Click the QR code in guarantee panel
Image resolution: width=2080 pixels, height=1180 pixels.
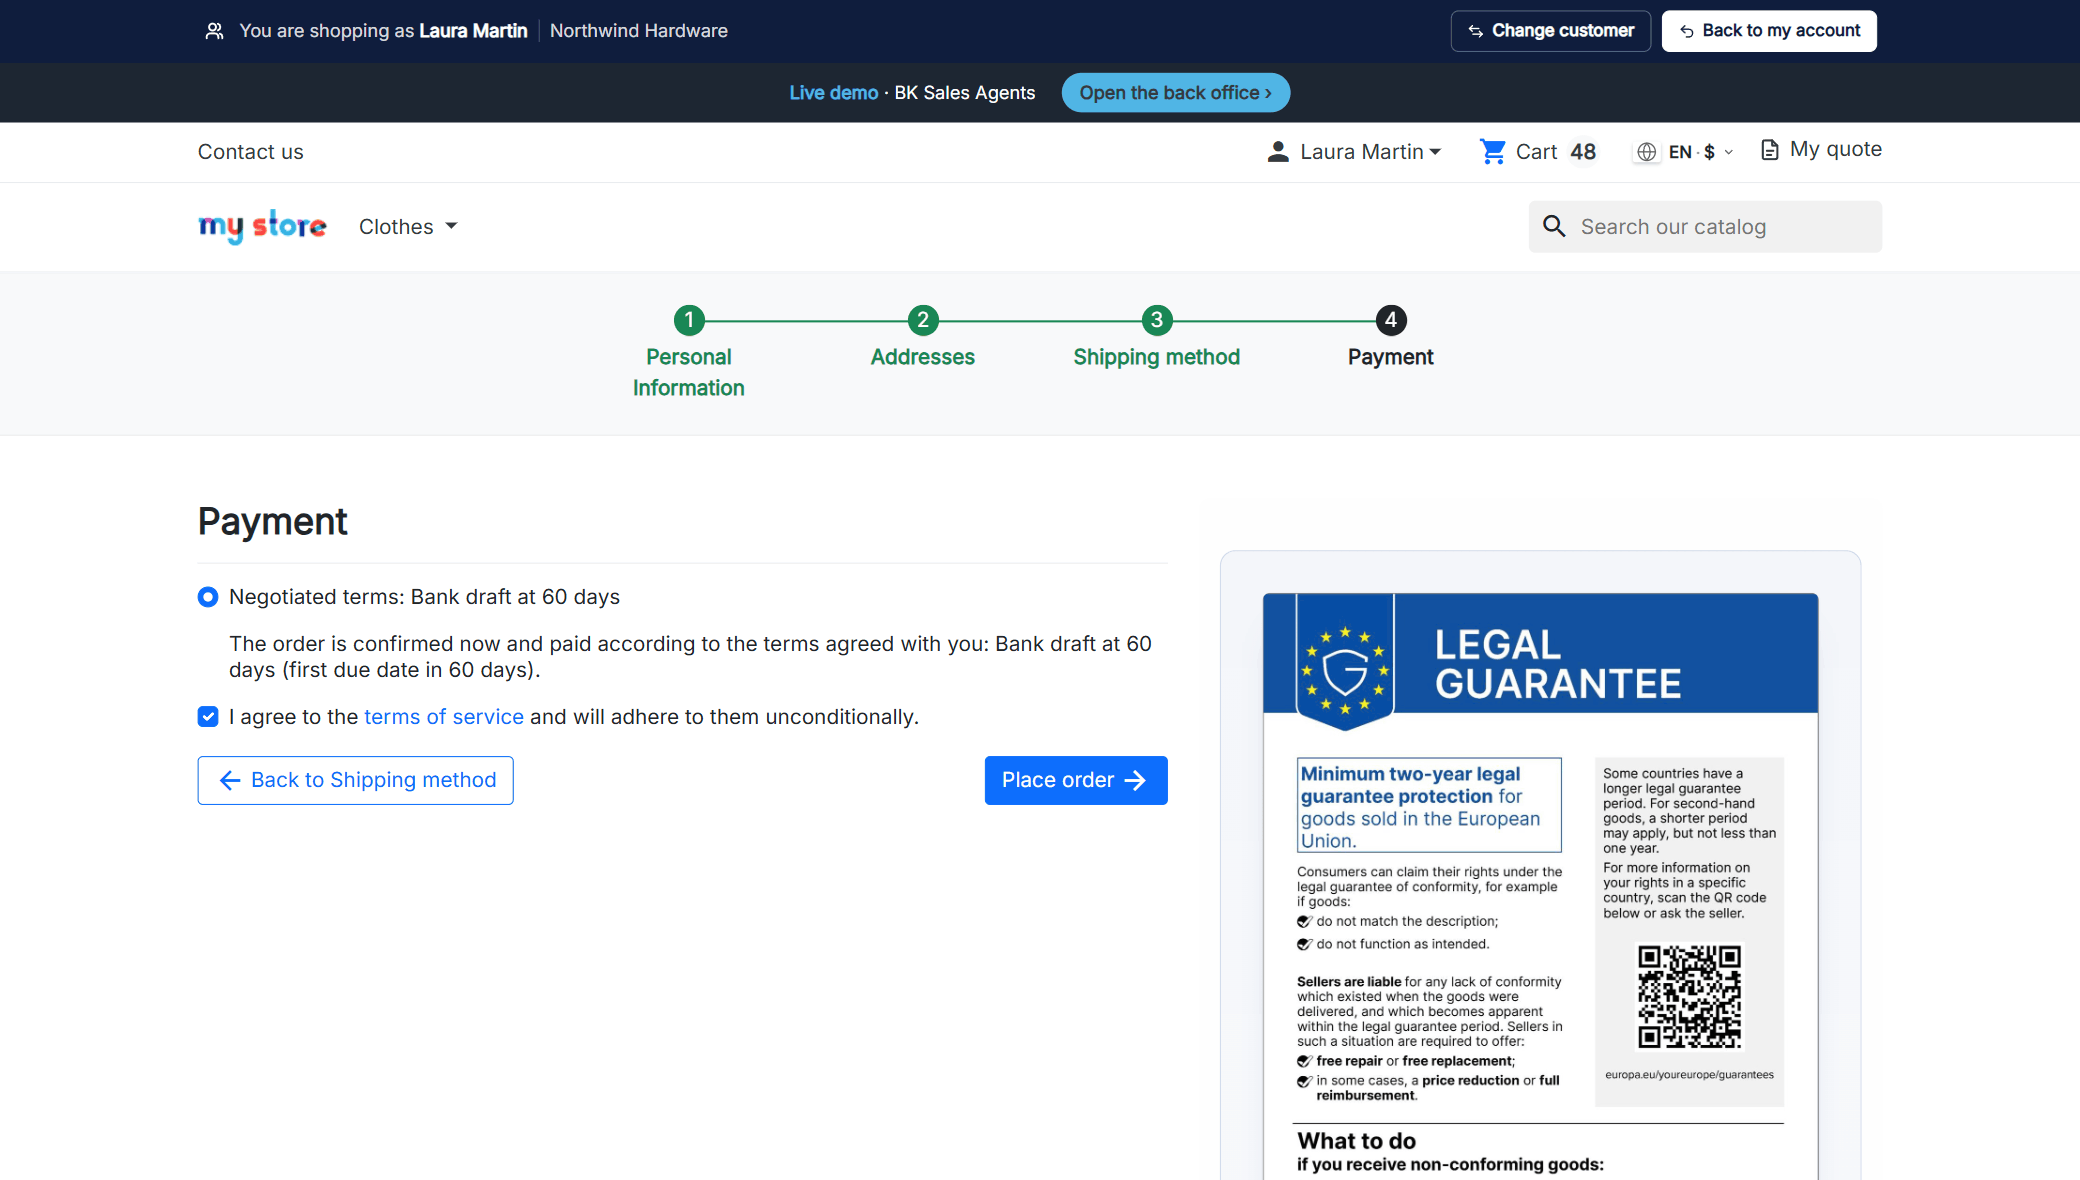tap(1689, 997)
